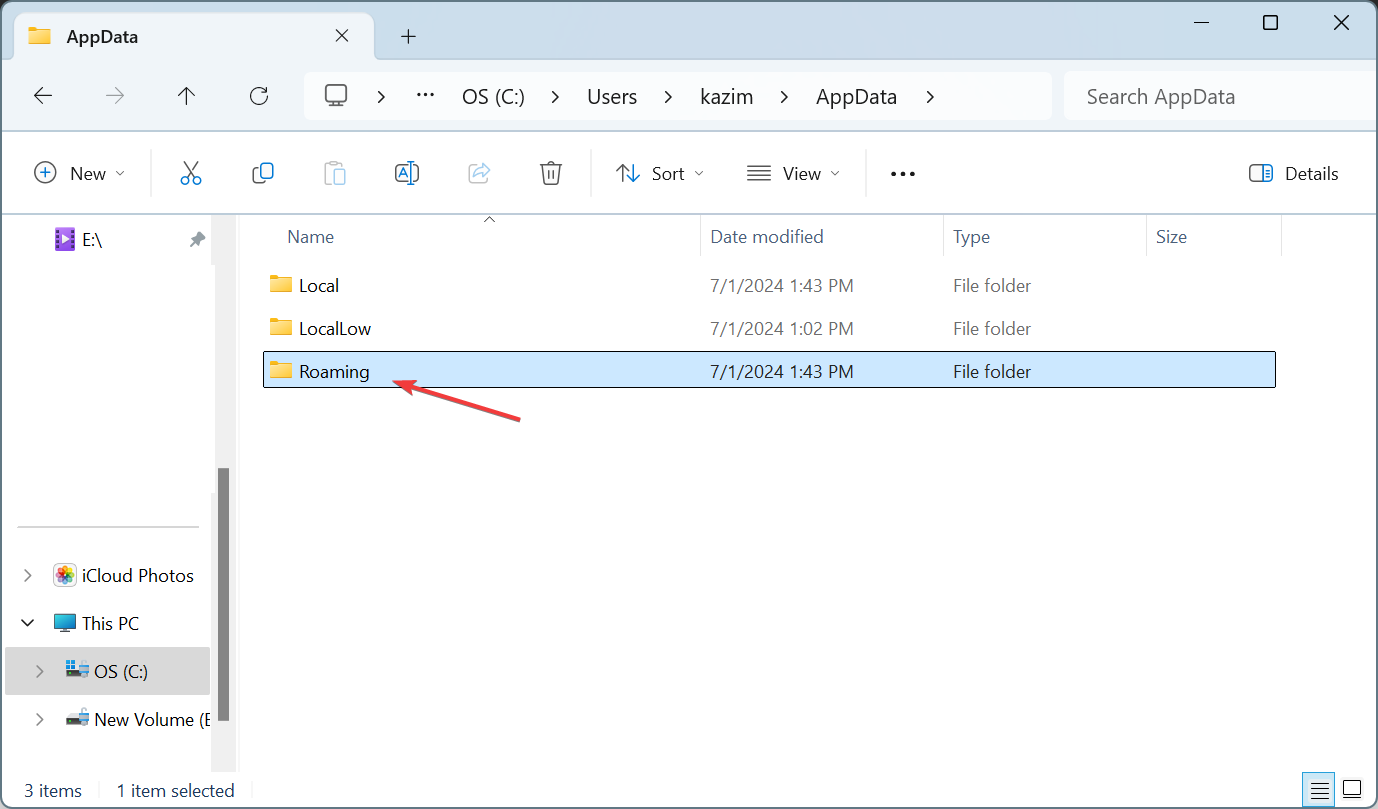
Task: Click chevron after OS (C:) in address bar
Action: click(557, 96)
